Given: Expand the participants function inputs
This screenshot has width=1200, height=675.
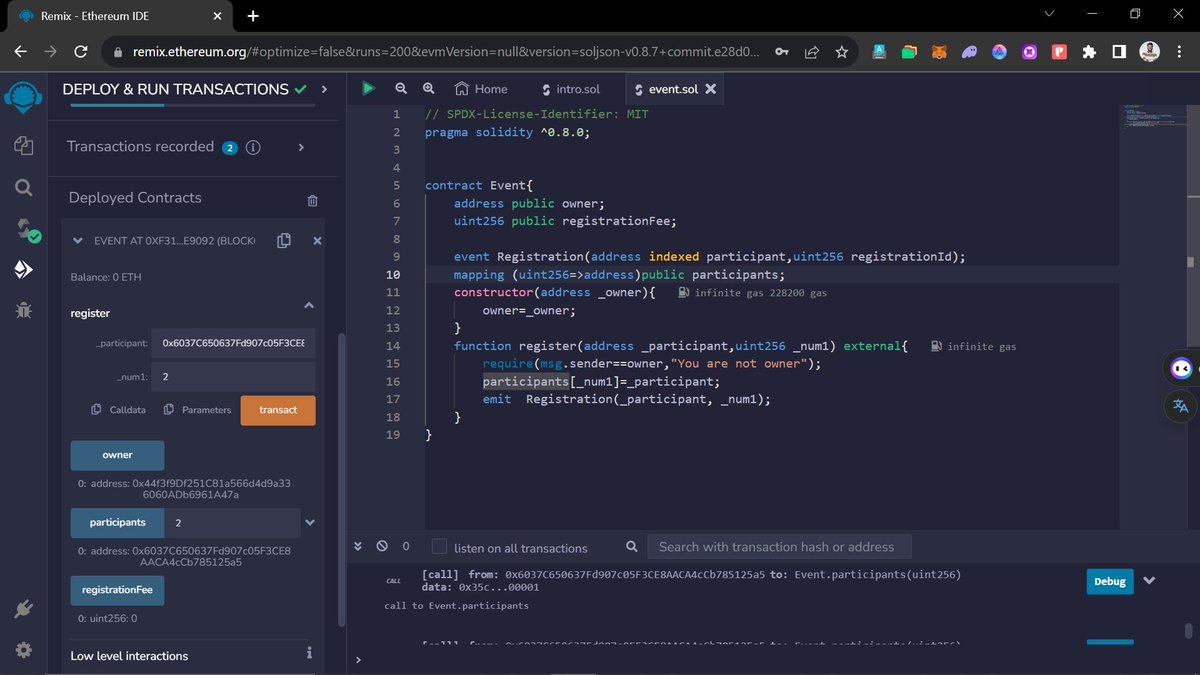Looking at the screenshot, I should coord(310,523).
